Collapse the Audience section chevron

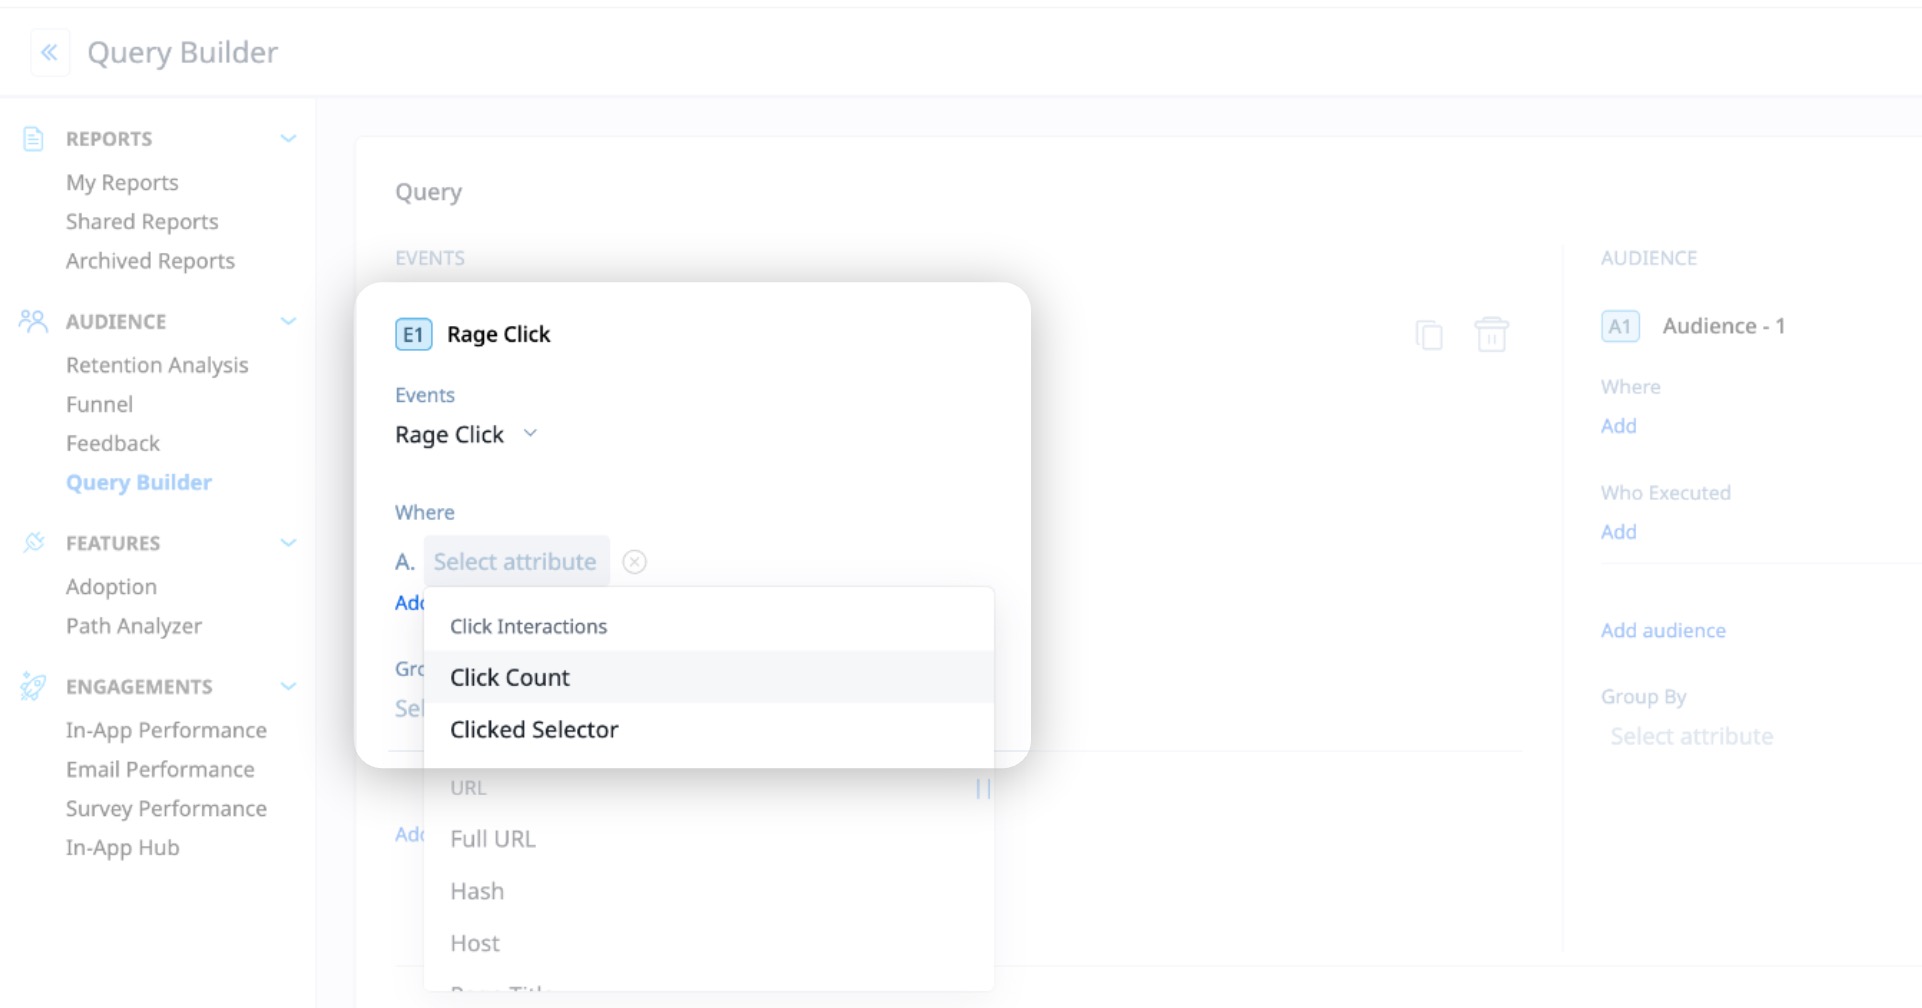(x=289, y=321)
